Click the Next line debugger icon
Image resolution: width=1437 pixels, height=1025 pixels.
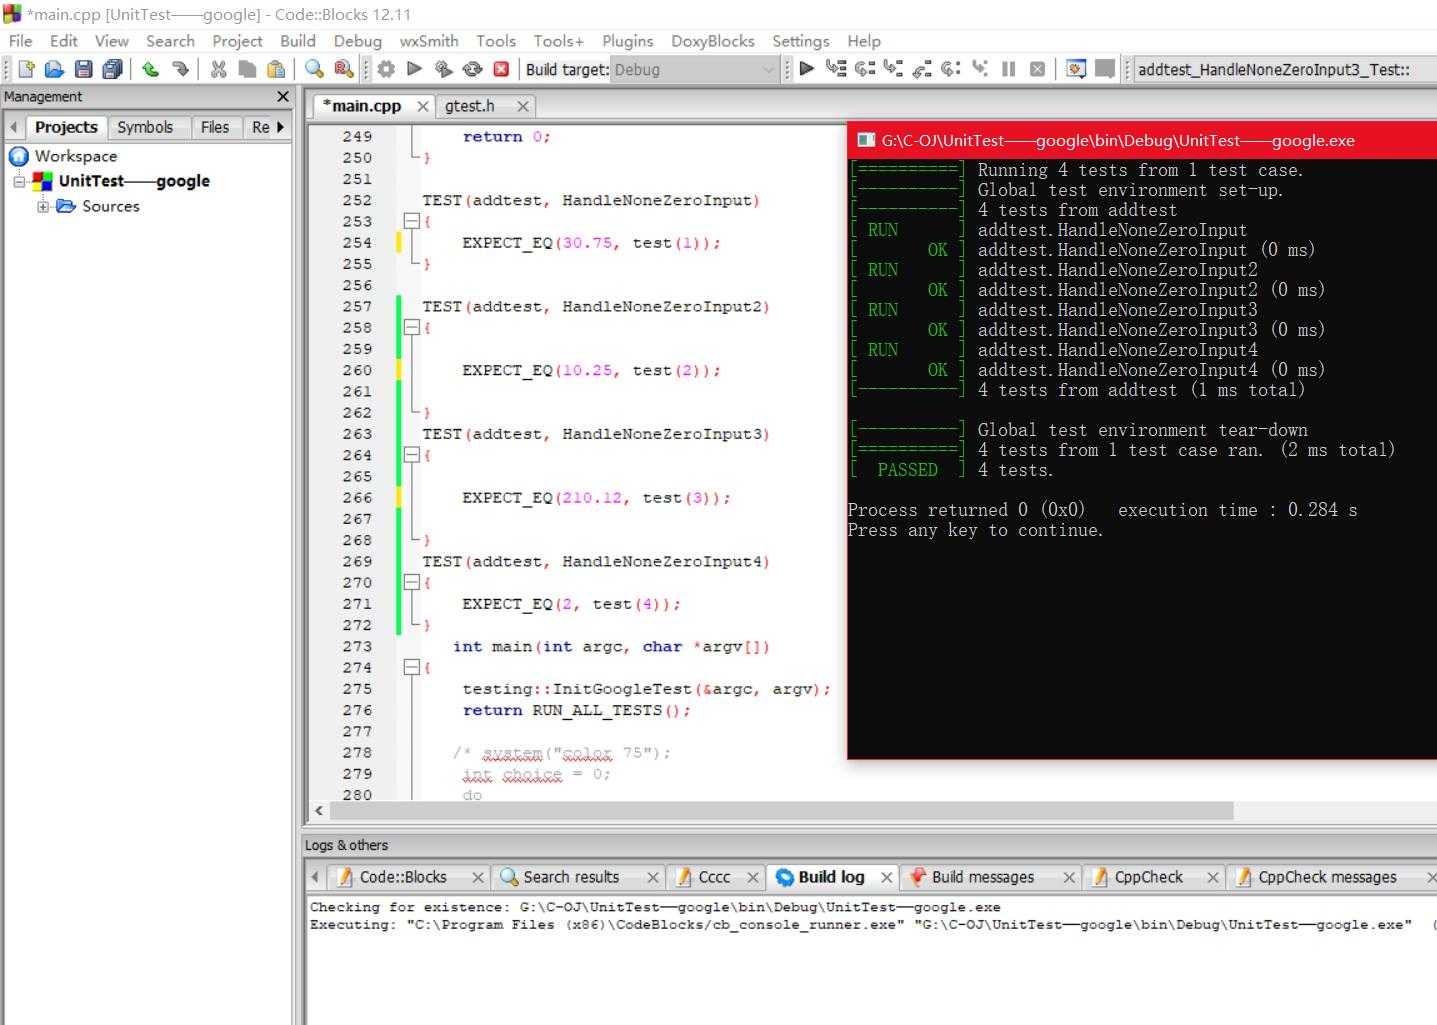[x=864, y=69]
